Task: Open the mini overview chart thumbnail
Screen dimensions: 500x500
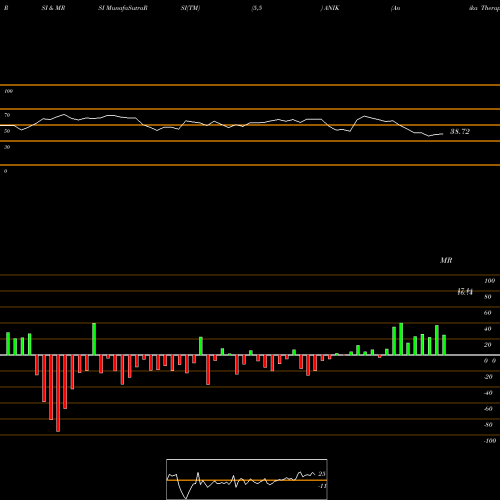Action: [247, 479]
